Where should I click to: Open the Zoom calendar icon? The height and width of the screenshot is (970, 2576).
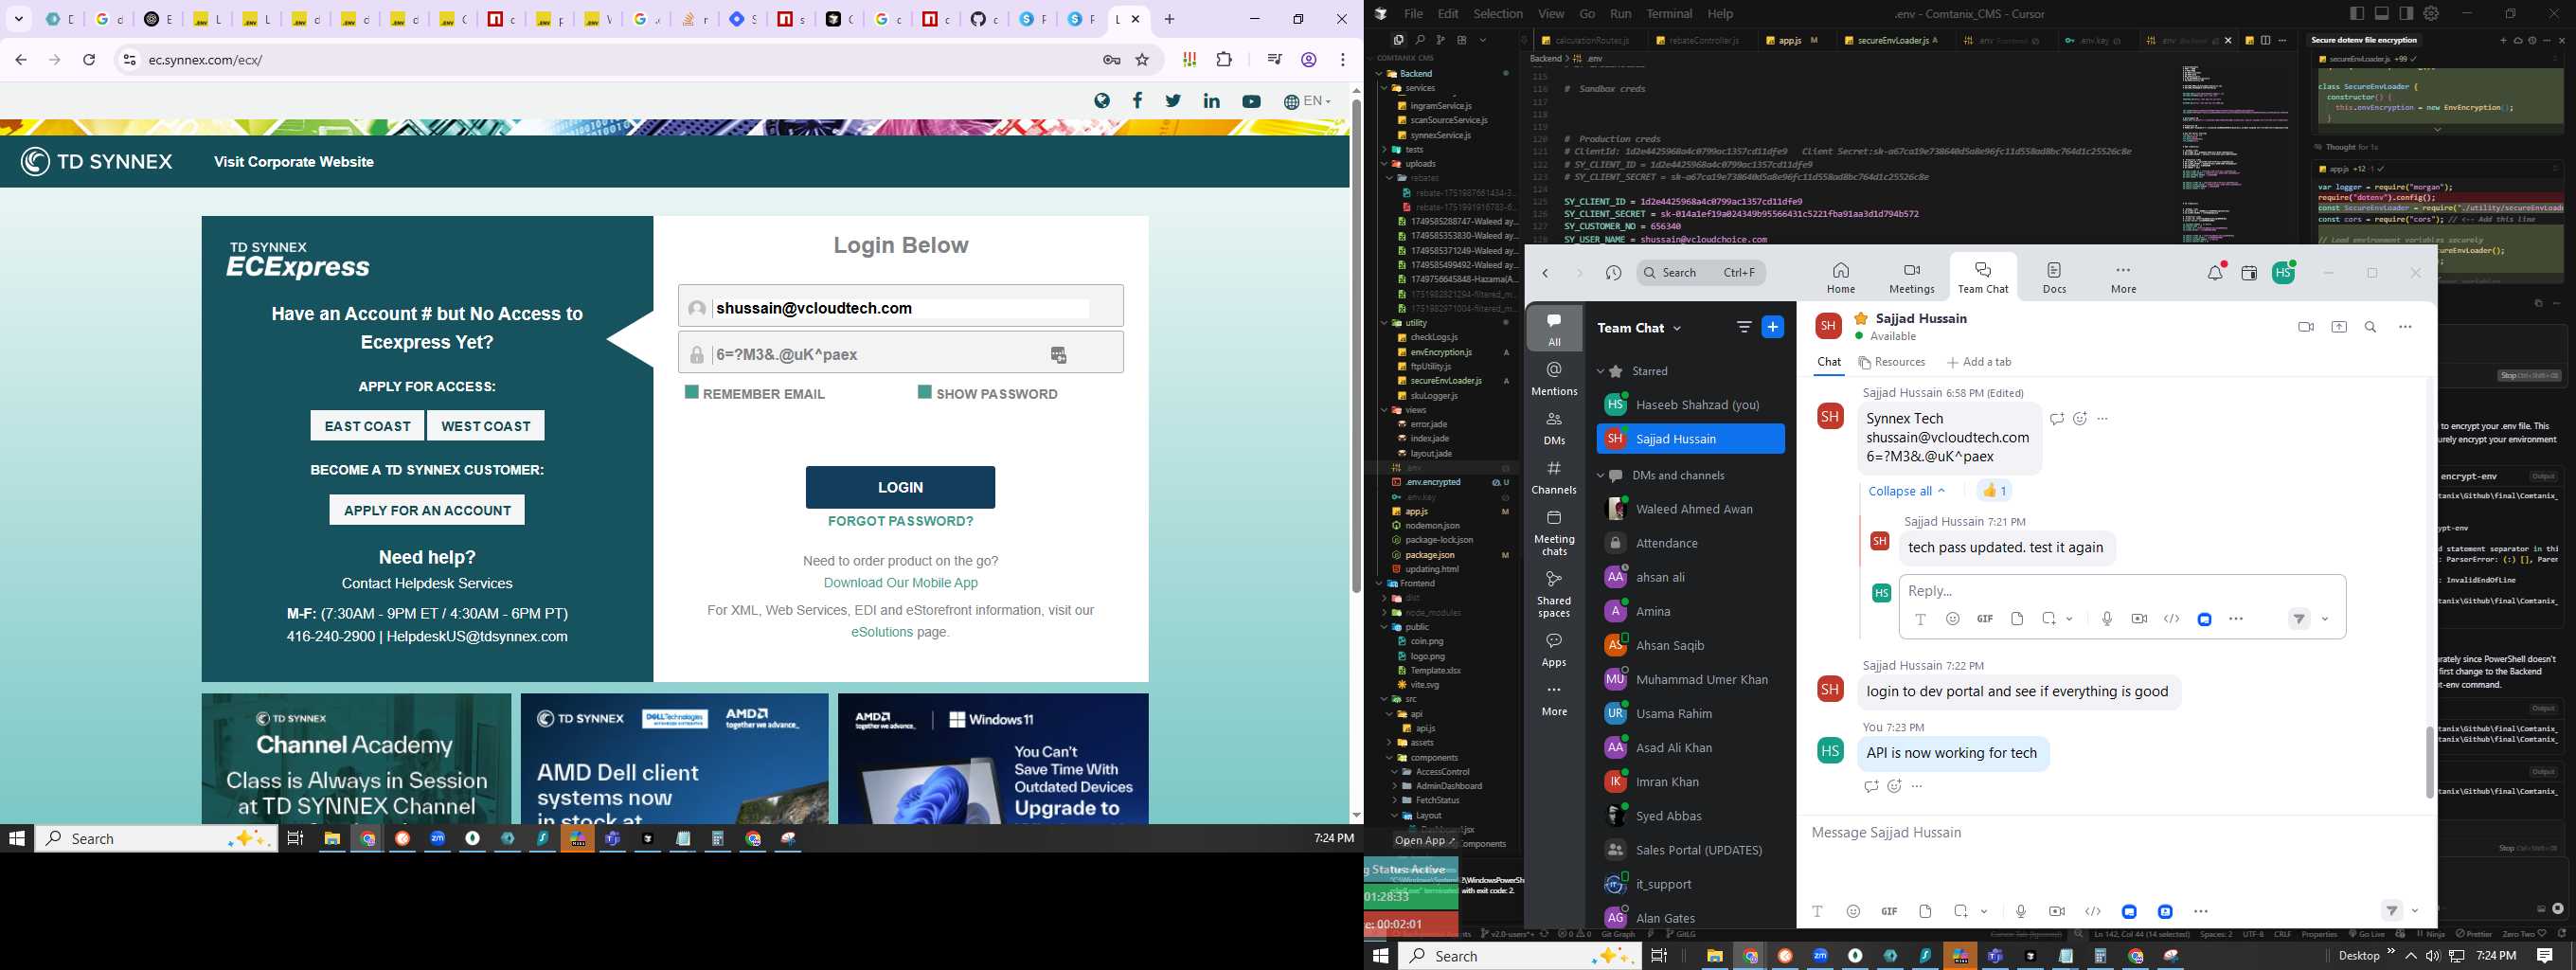point(2249,273)
